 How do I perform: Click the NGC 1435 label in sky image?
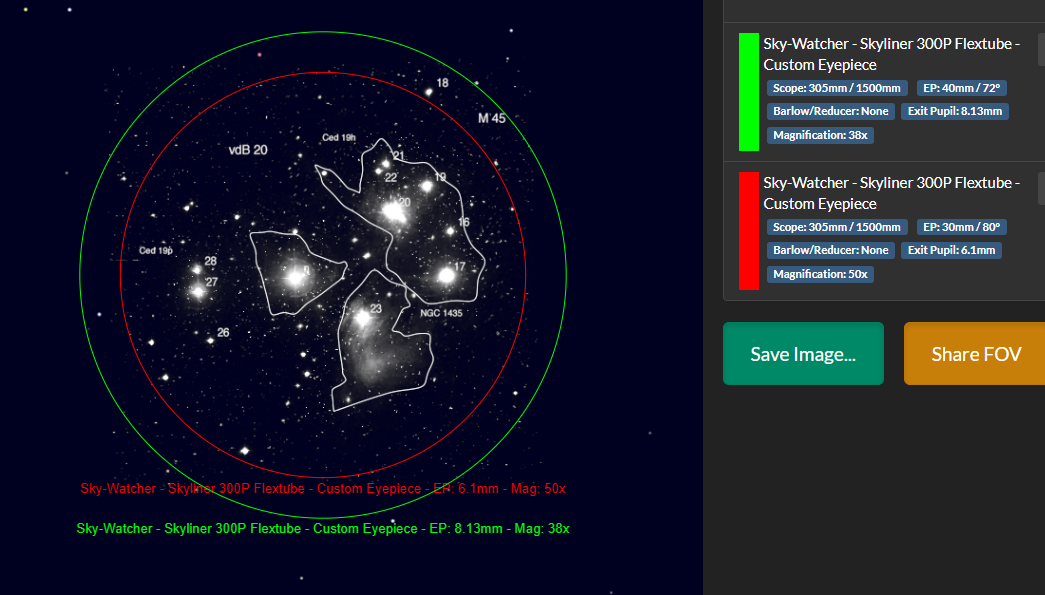click(441, 313)
